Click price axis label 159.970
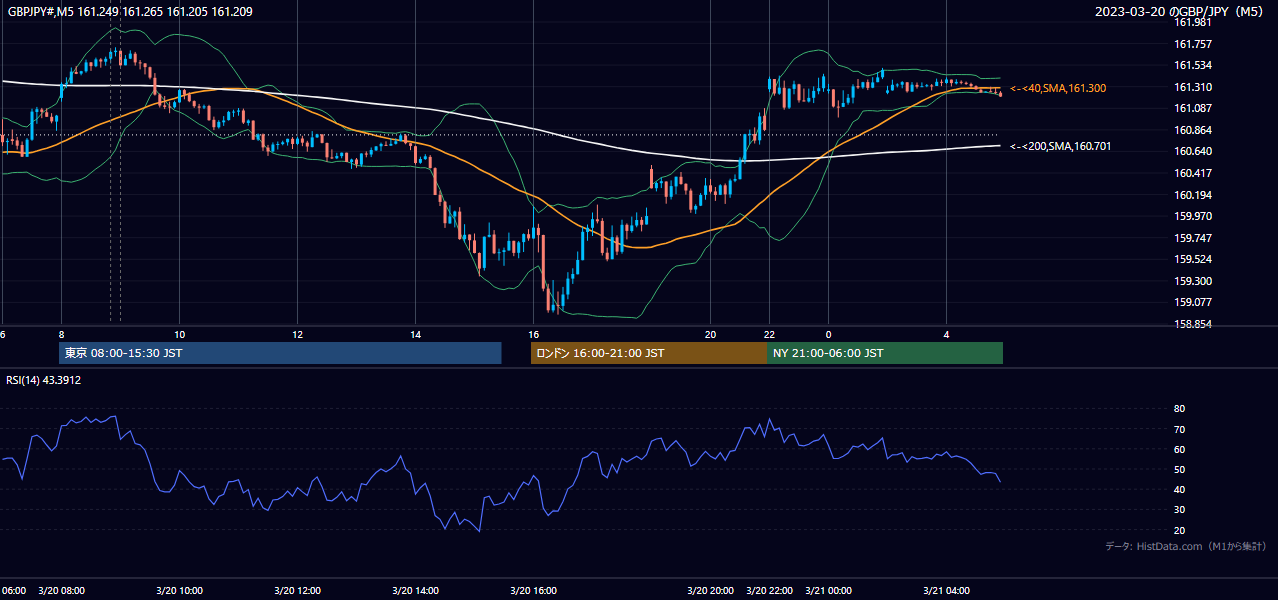The height and width of the screenshot is (600, 1278). coord(1192,216)
